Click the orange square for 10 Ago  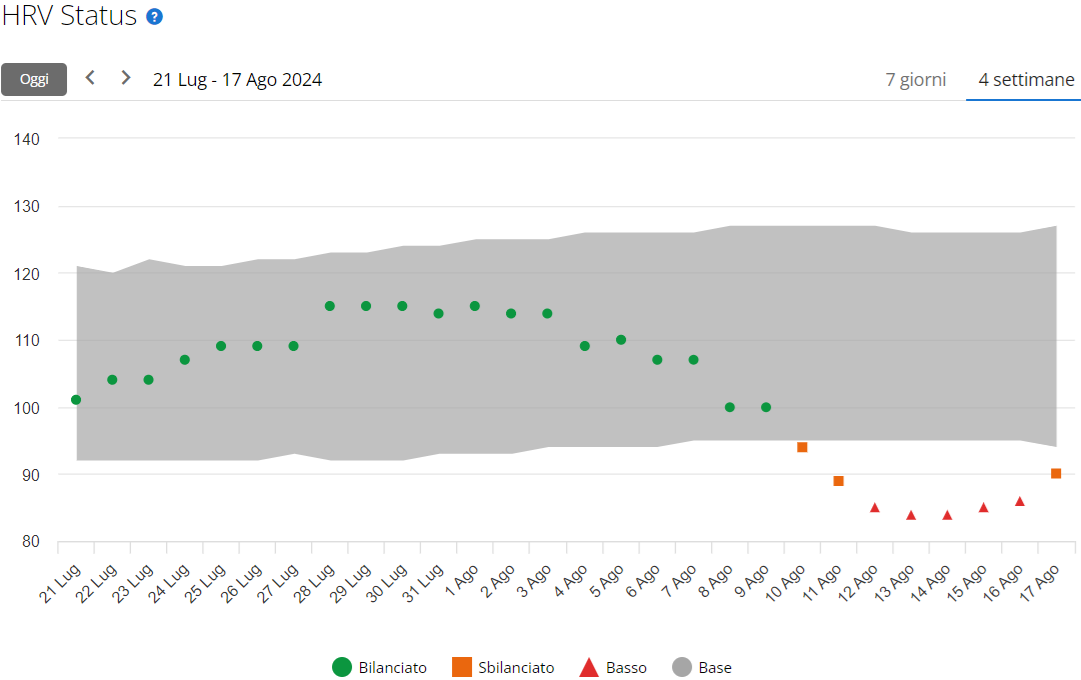coord(802,447)
